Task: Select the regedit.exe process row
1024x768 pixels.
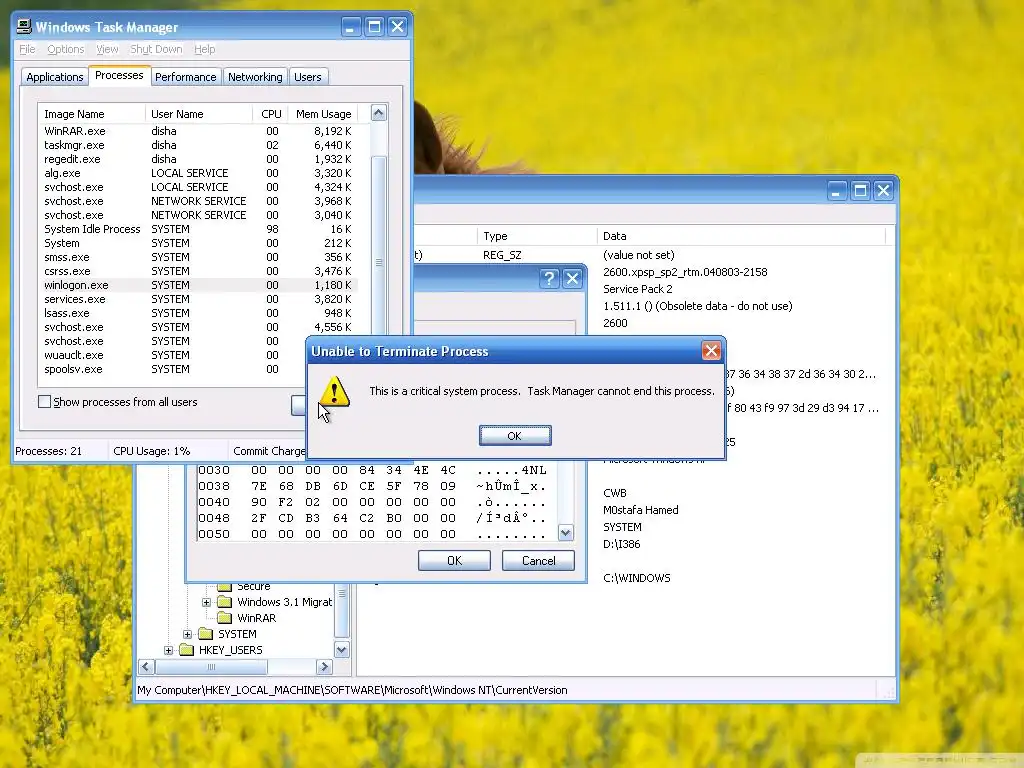Action: [x=198, y=159]
